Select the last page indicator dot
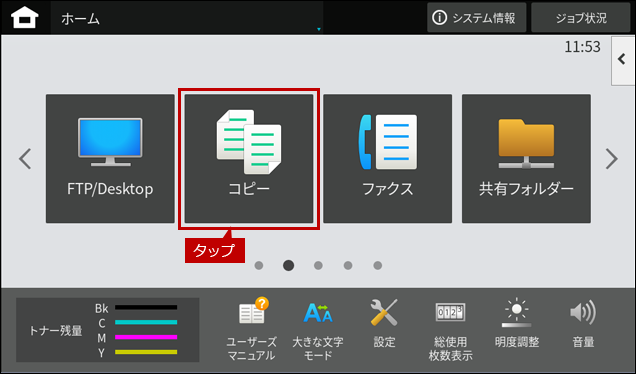This screenshot has height=374, width=636. click(x=378, y=265)
